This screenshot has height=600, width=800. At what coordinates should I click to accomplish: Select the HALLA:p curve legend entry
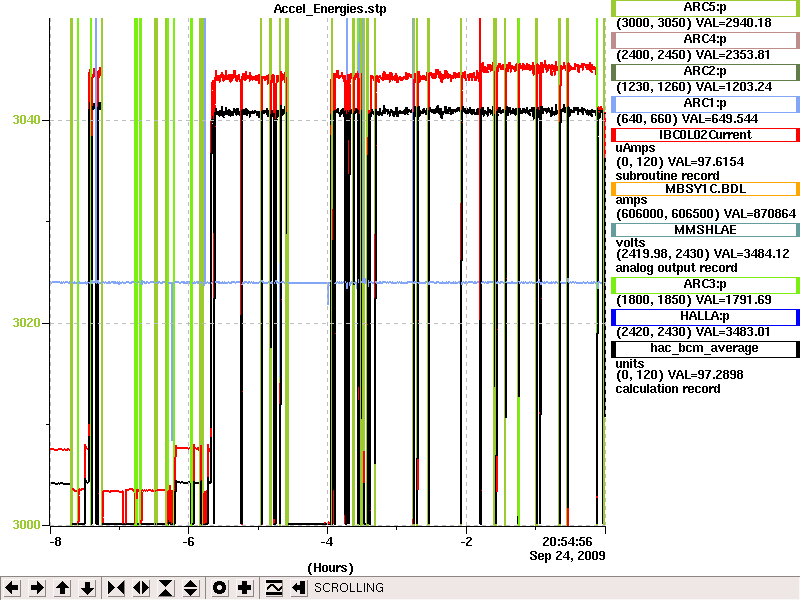click(705, 317)
